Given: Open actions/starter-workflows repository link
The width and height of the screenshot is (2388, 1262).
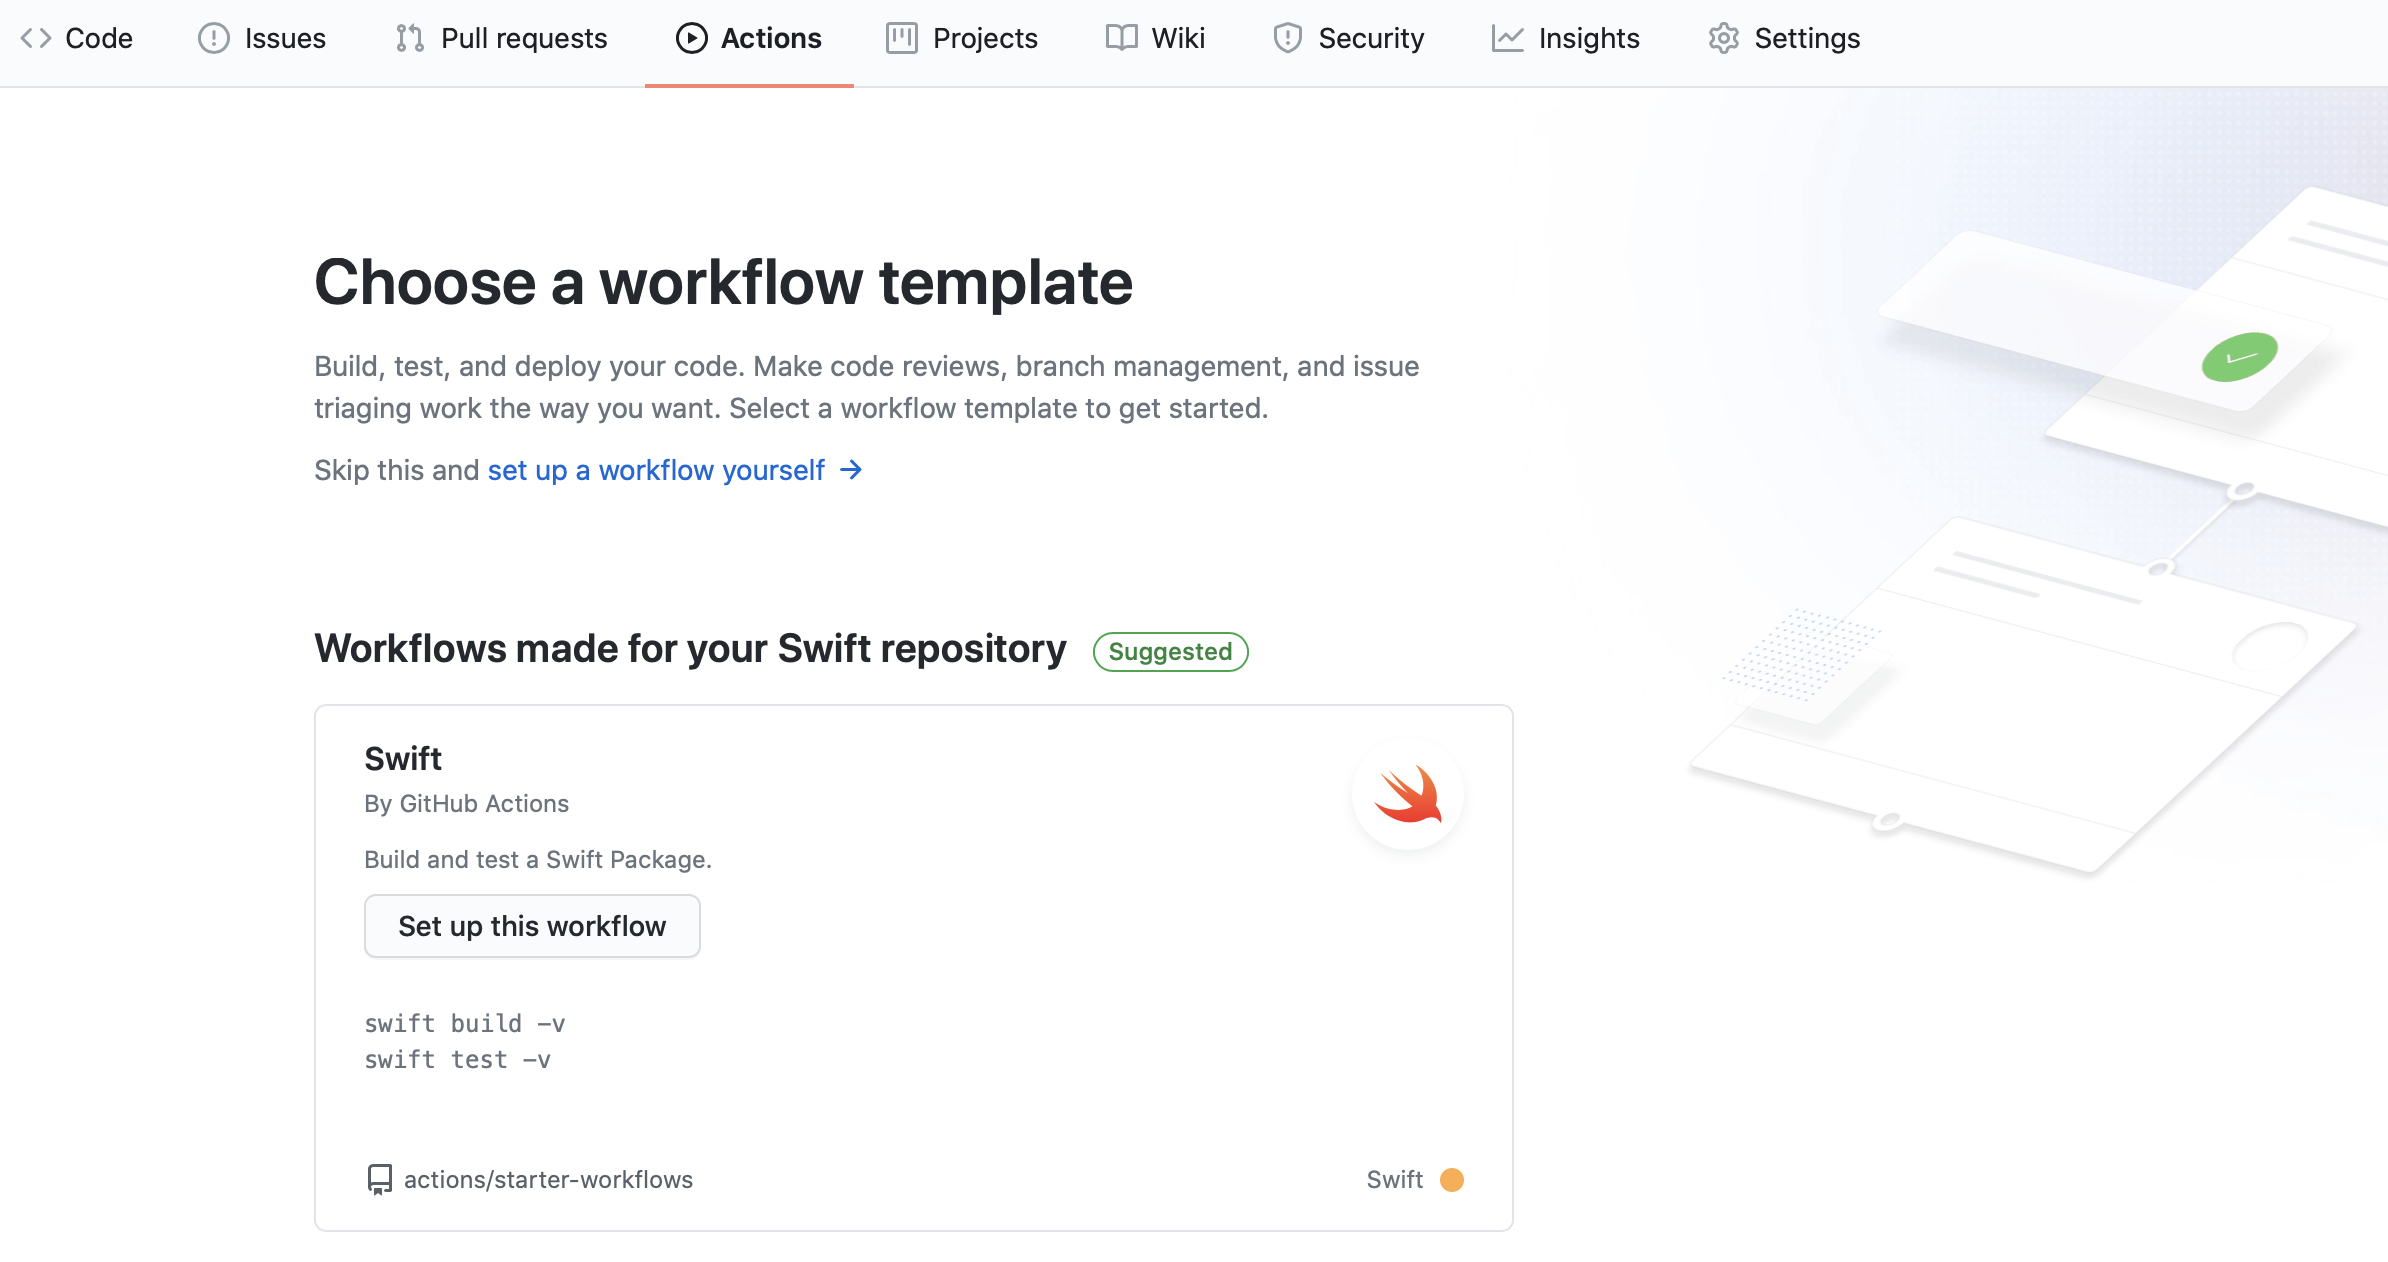Looking at the screenshot, I should coord(548,1180).
